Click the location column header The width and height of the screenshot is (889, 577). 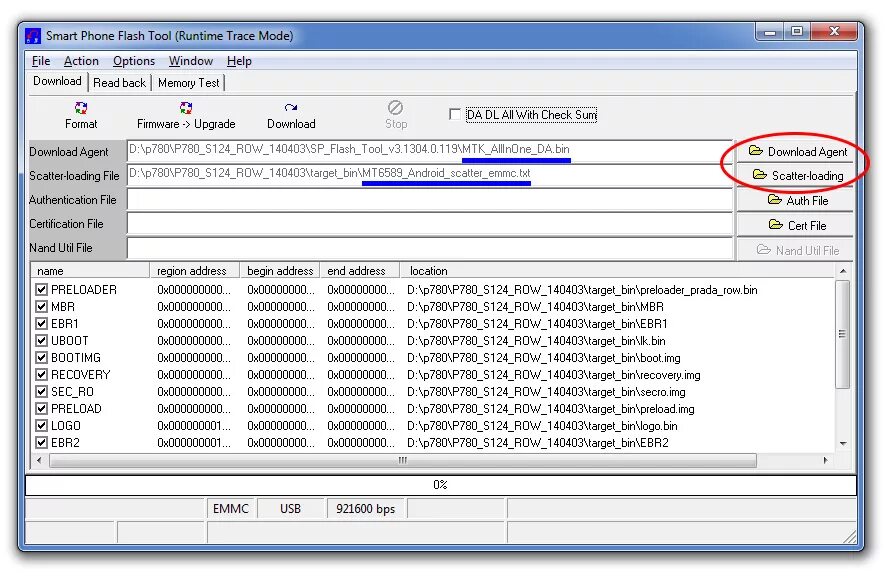pyautogui.click(x=617, y=271)
